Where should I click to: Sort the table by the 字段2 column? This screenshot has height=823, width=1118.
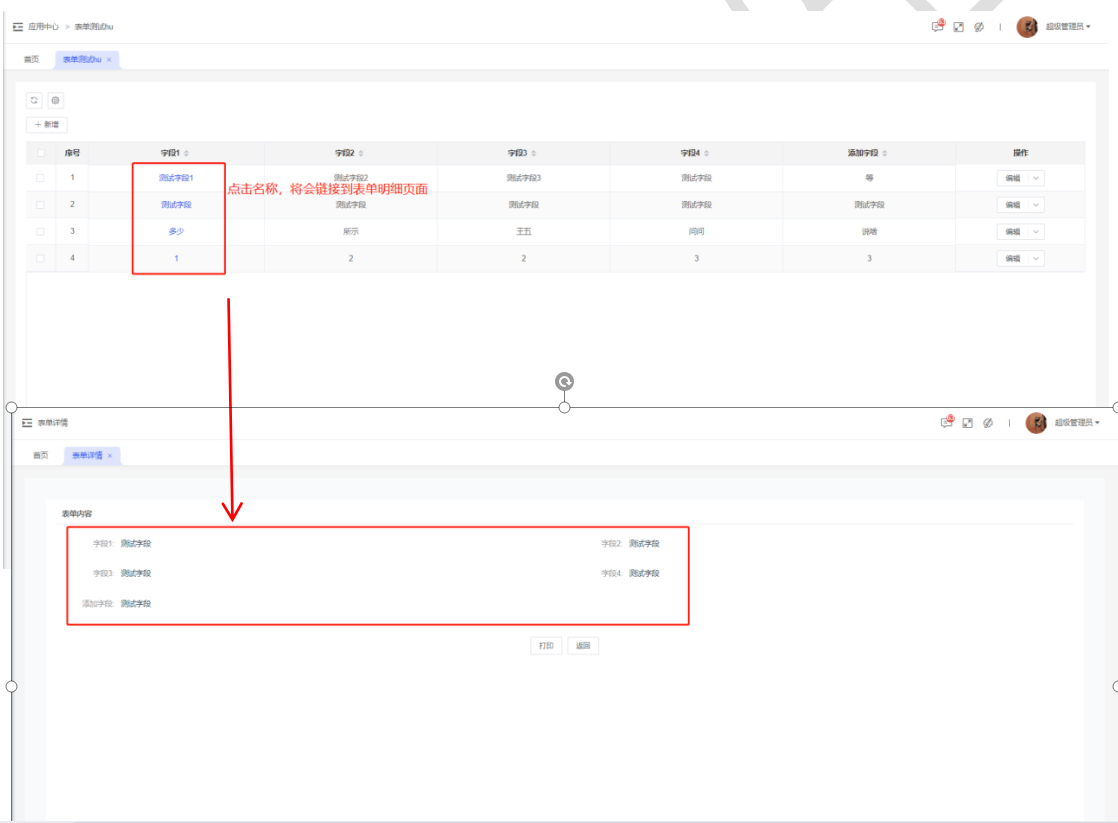point(361,153)
